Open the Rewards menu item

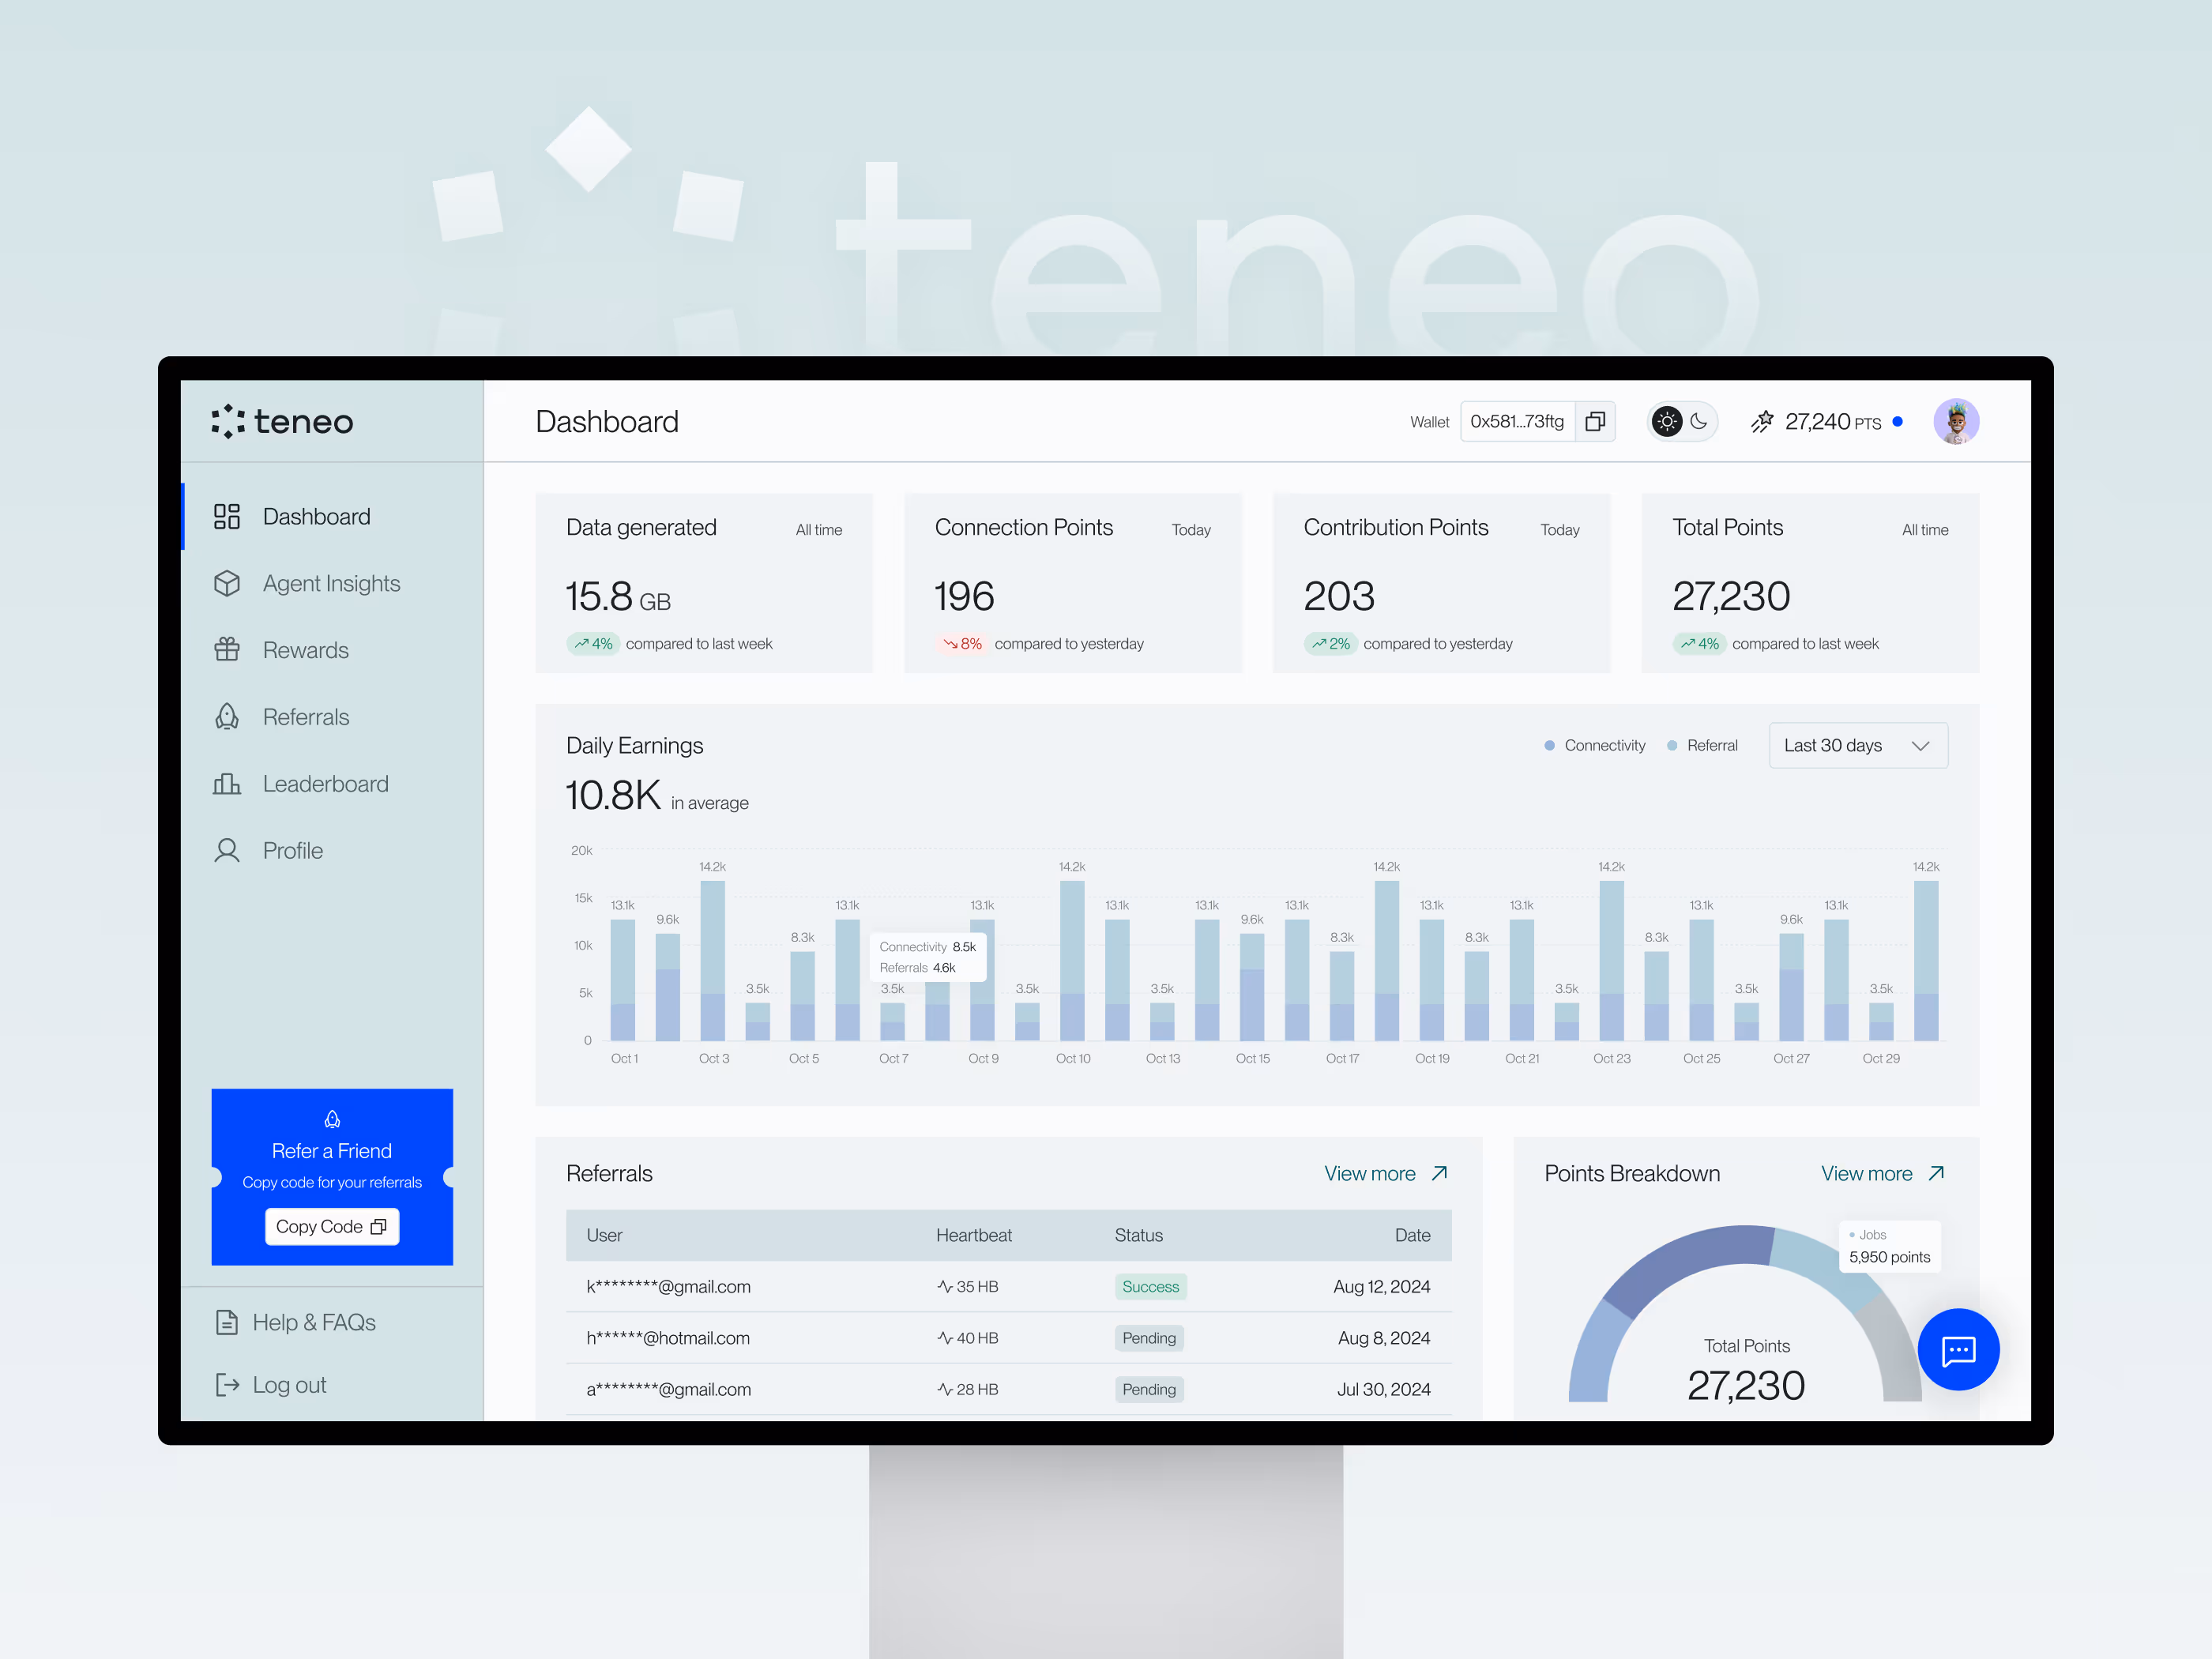(x=305, y=650)
